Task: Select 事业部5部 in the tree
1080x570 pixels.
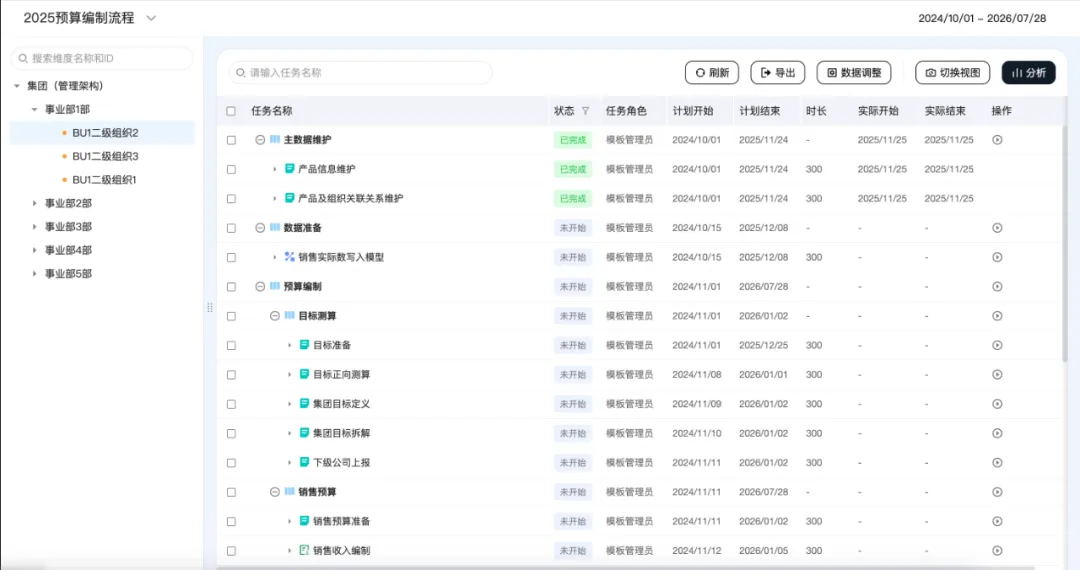Action: [68, 273]
